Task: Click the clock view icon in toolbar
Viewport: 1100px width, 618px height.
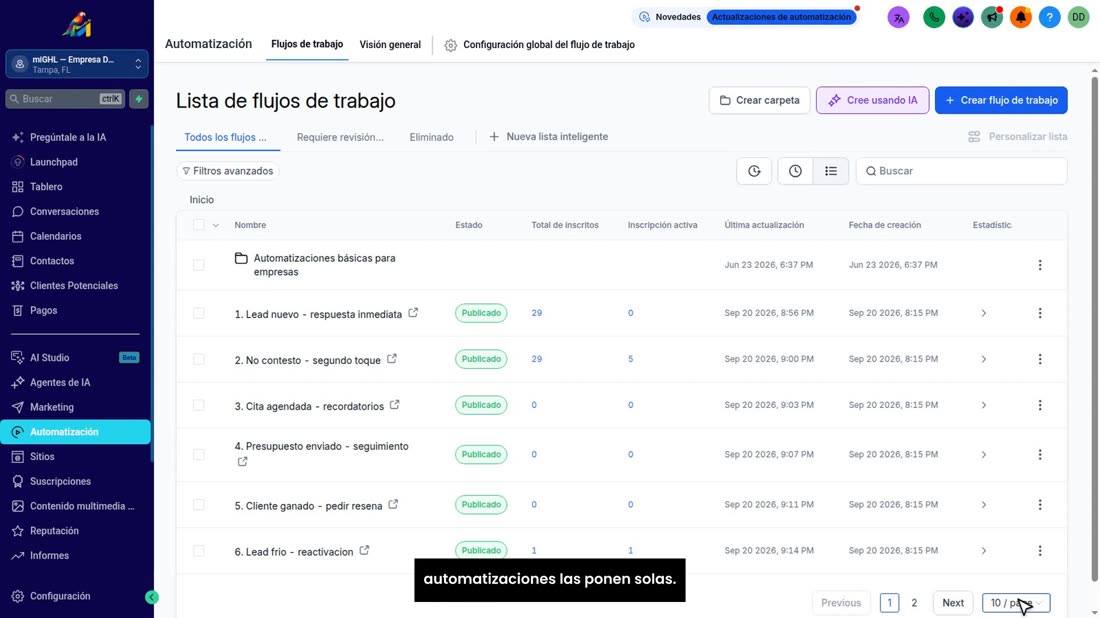Action: (795, 171)
